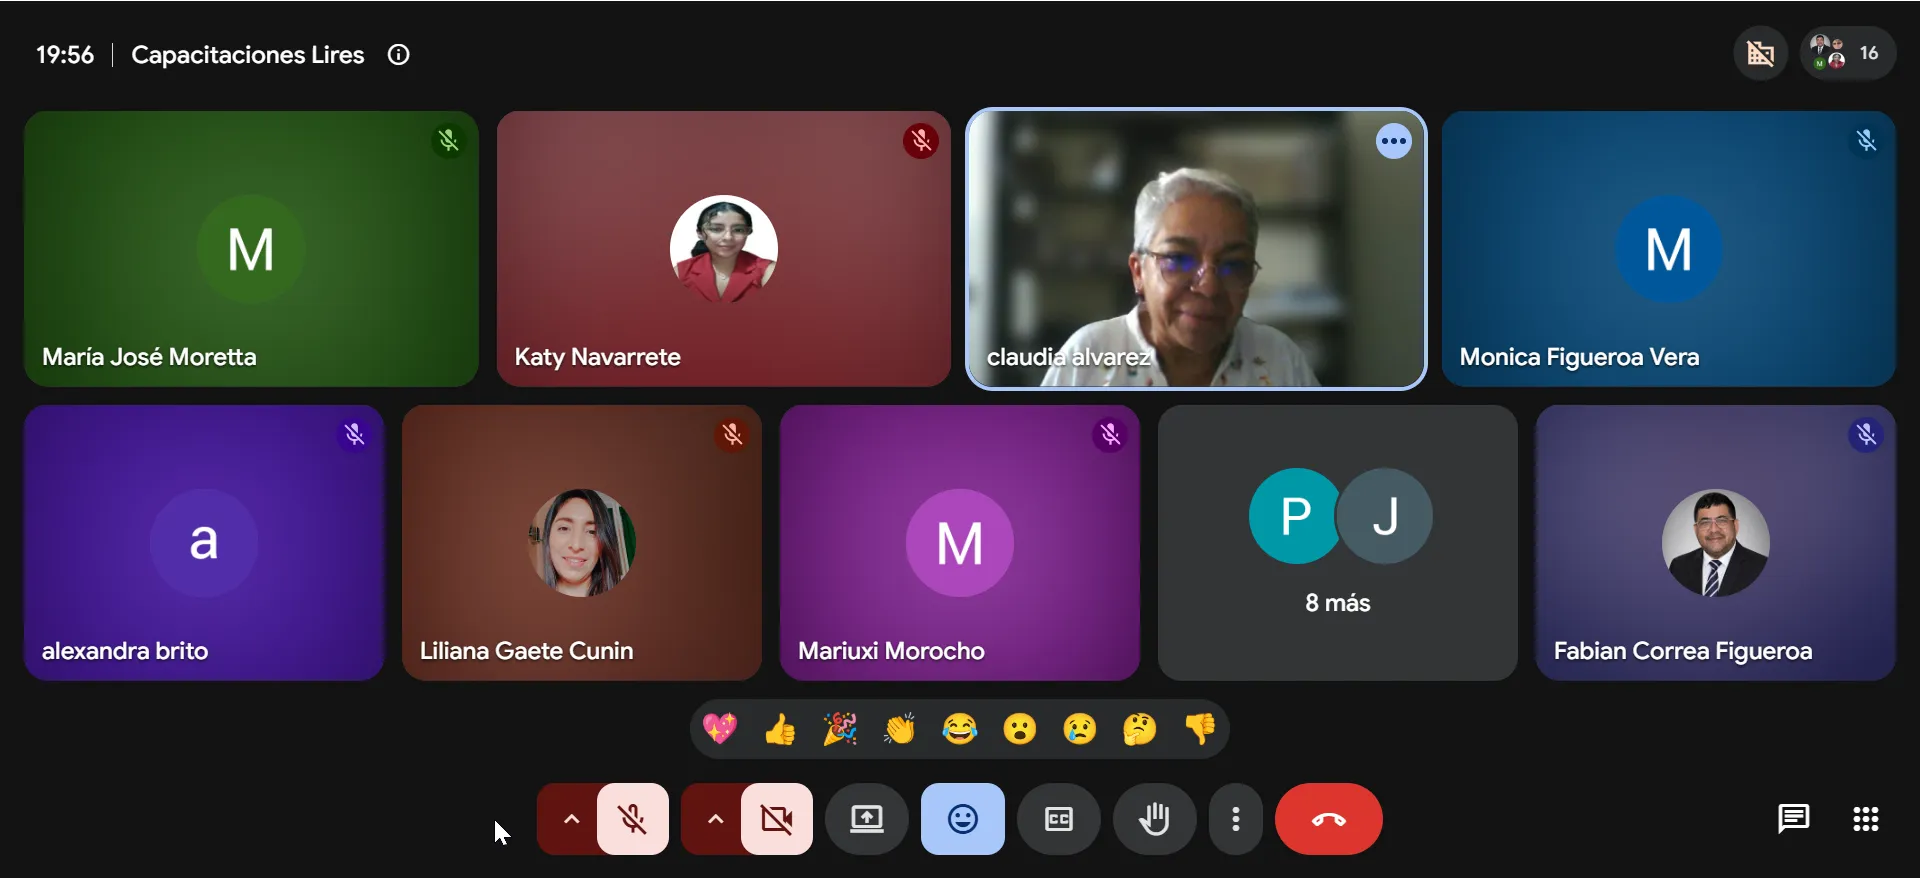This screenshot has height=878, width=1920.
Task: Send the laughing face reaction
Action: click(x=960, y=729)
